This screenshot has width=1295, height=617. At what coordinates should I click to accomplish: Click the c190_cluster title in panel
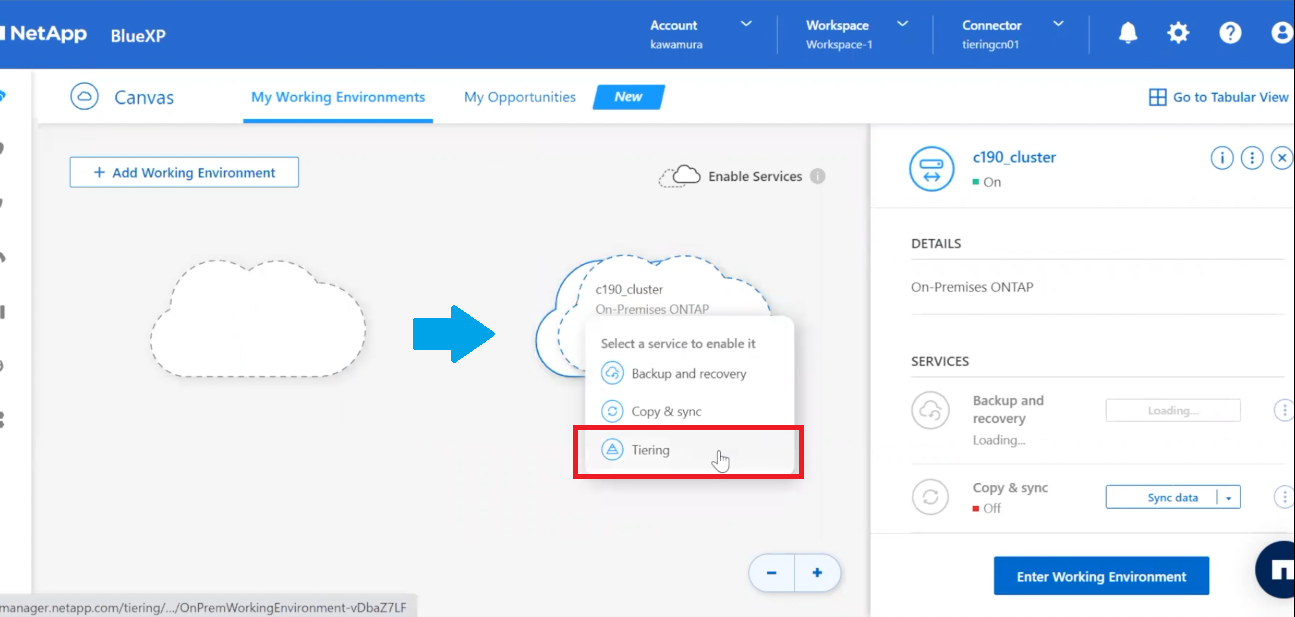[x=1014, y=157]
